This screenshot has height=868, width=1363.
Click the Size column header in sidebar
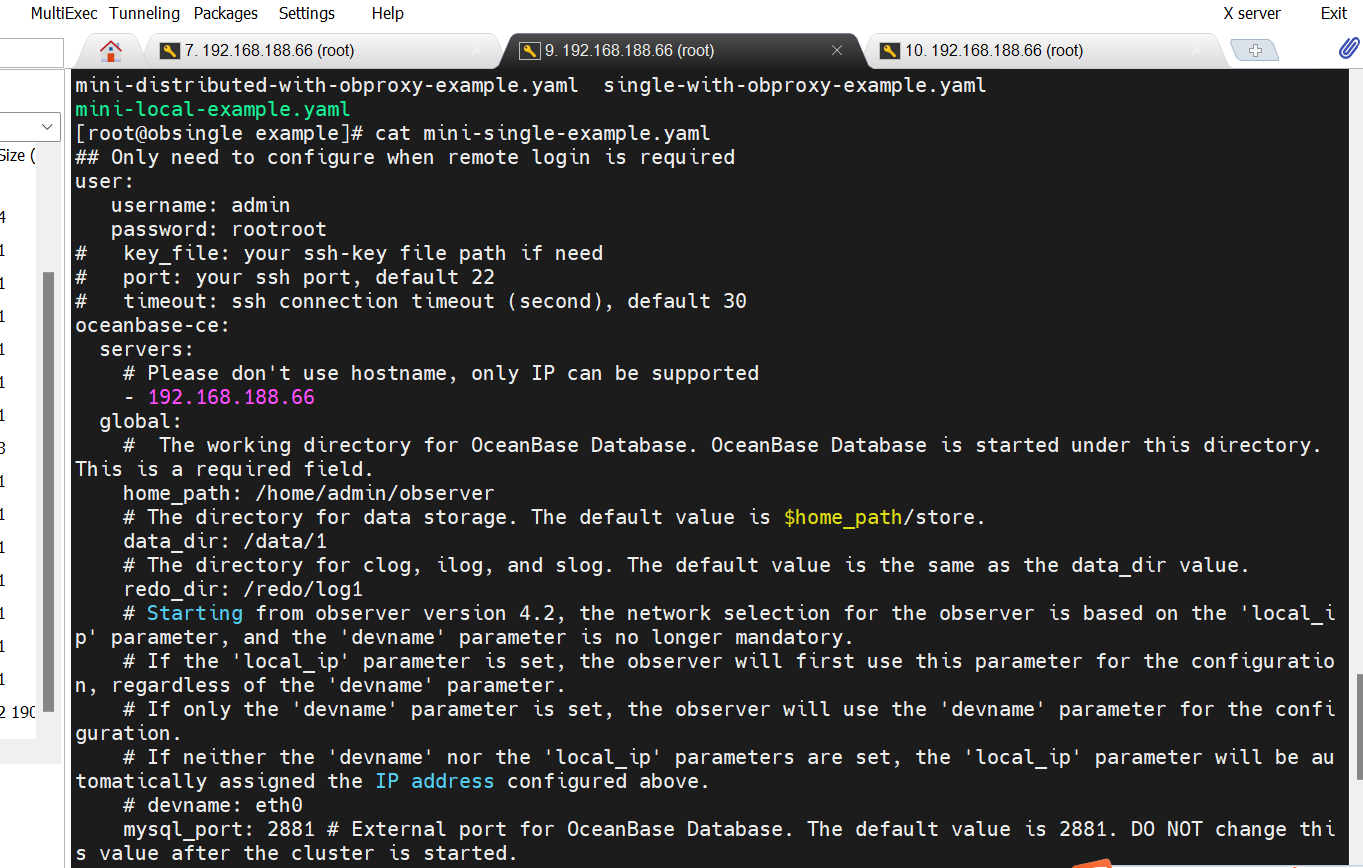point(18,155)
